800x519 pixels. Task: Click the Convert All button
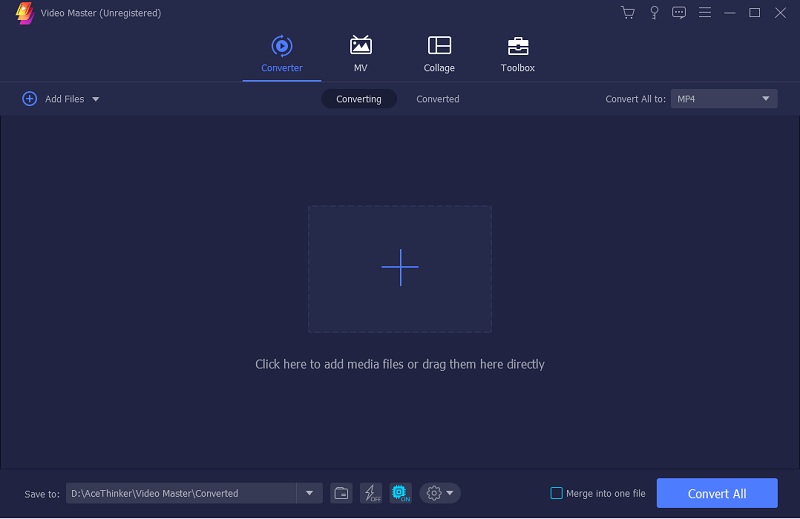tap(717, 493)
